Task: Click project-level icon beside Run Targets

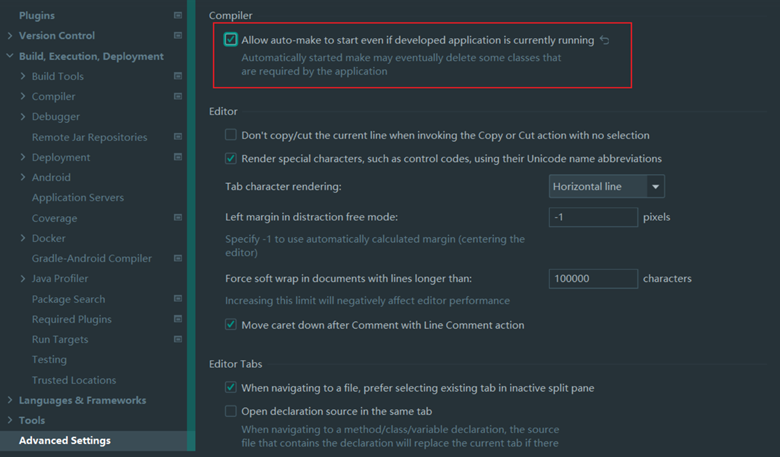Action: pyautogui.click(x=178, y=340)
